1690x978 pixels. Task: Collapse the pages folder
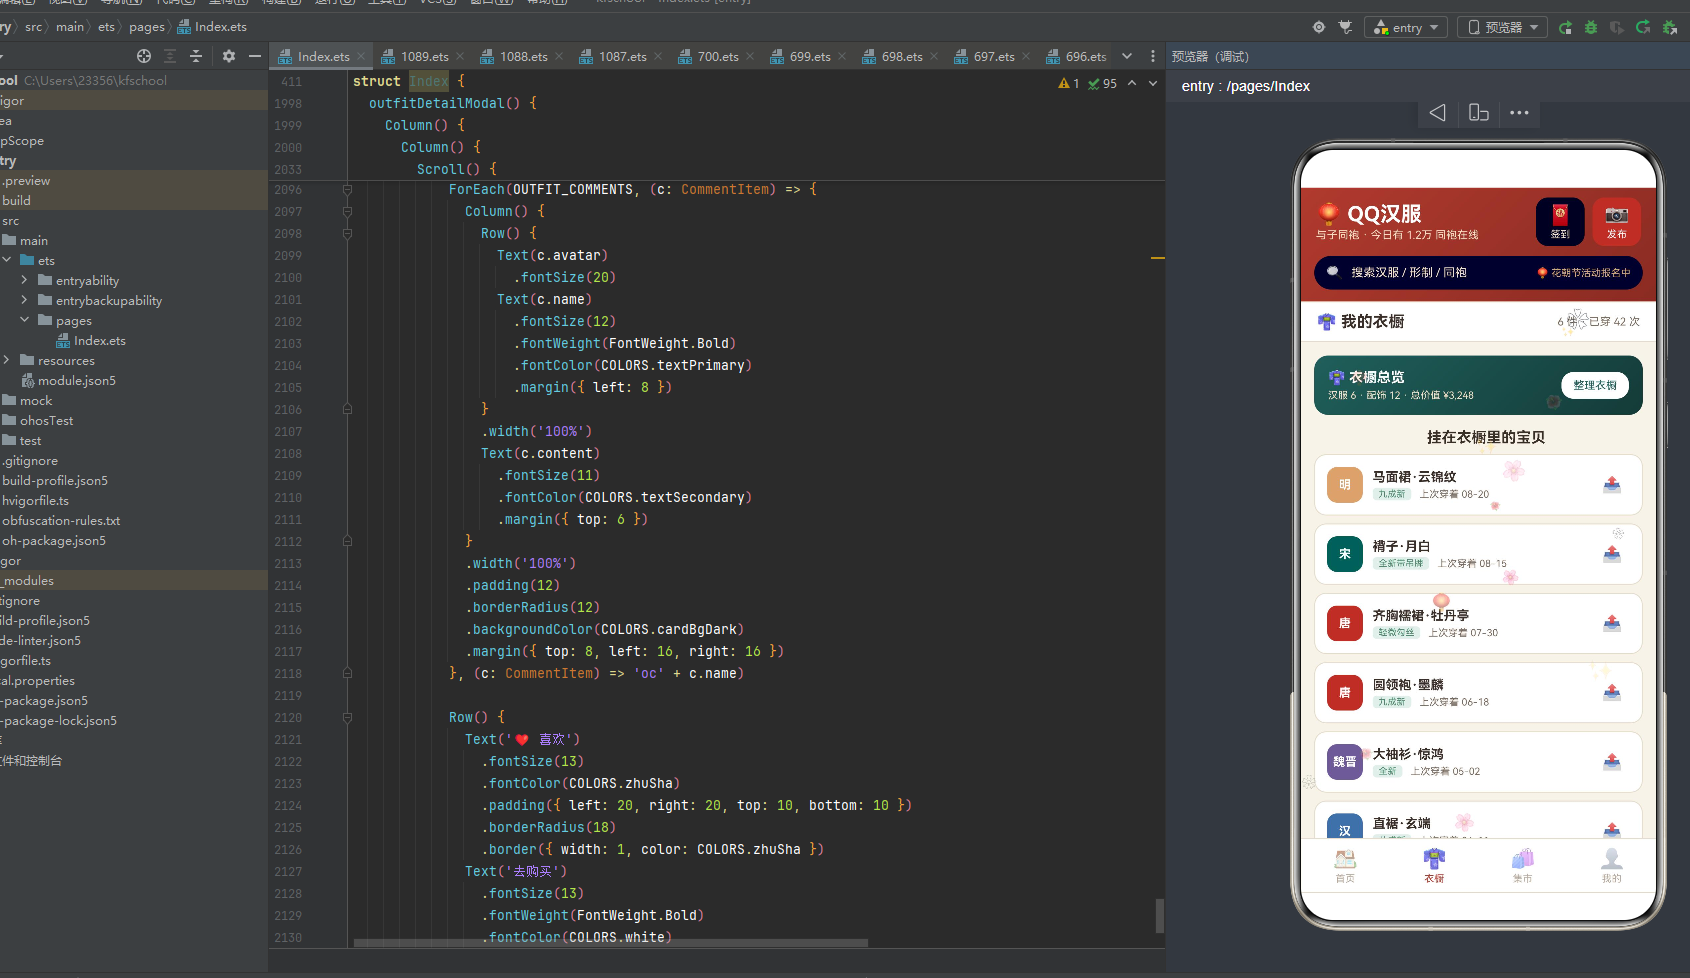25,320
